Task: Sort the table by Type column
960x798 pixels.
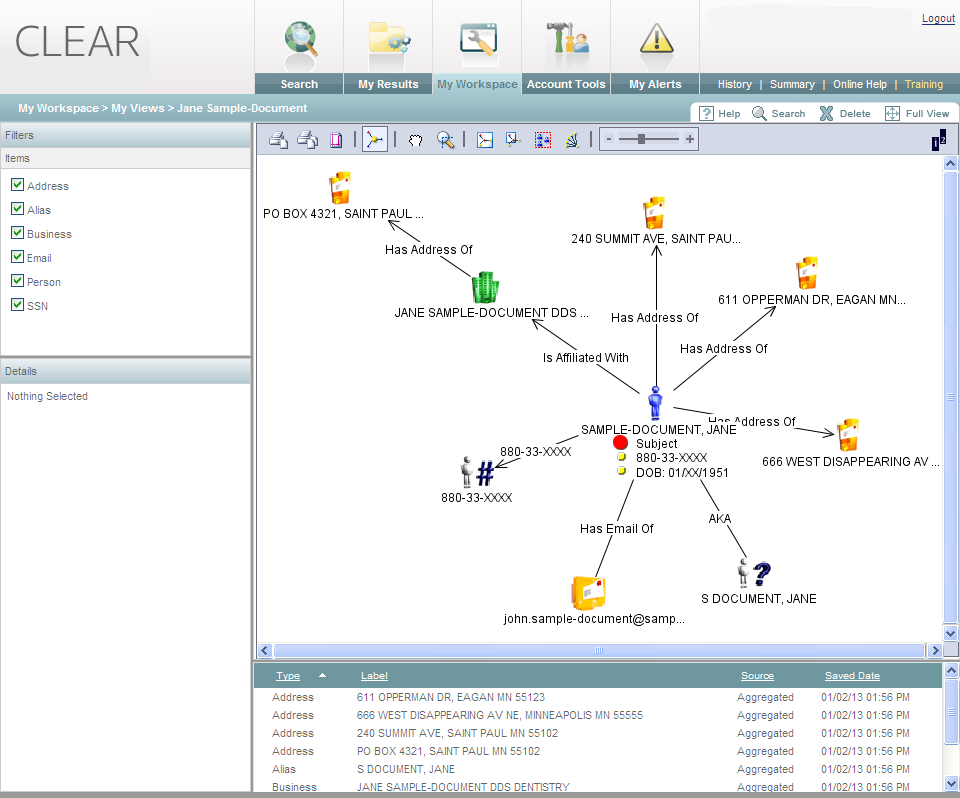Action: pyautogui.click(x=288, y=676)
